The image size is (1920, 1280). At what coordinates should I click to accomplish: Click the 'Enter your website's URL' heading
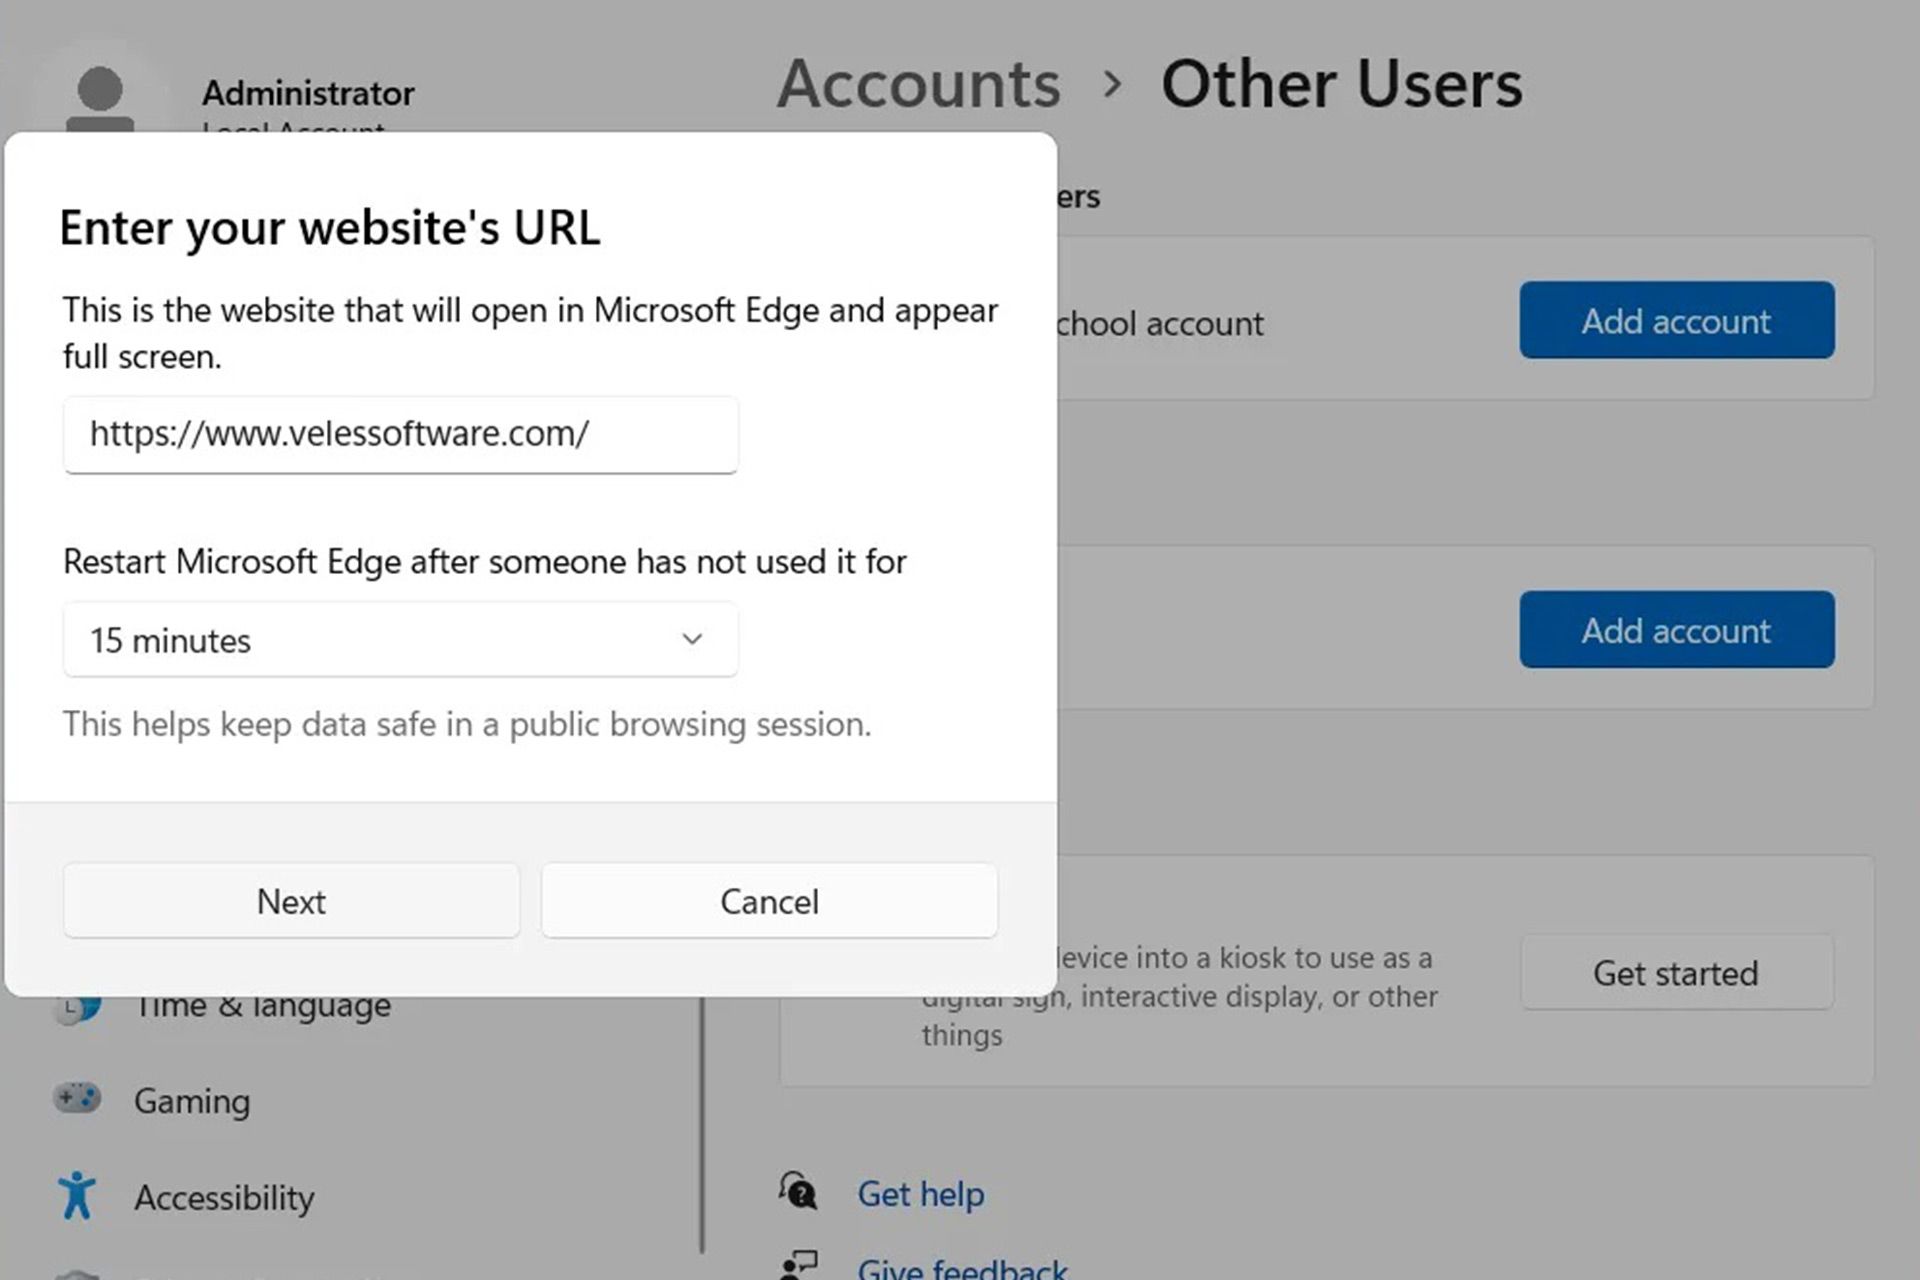(x=330, y=228)
